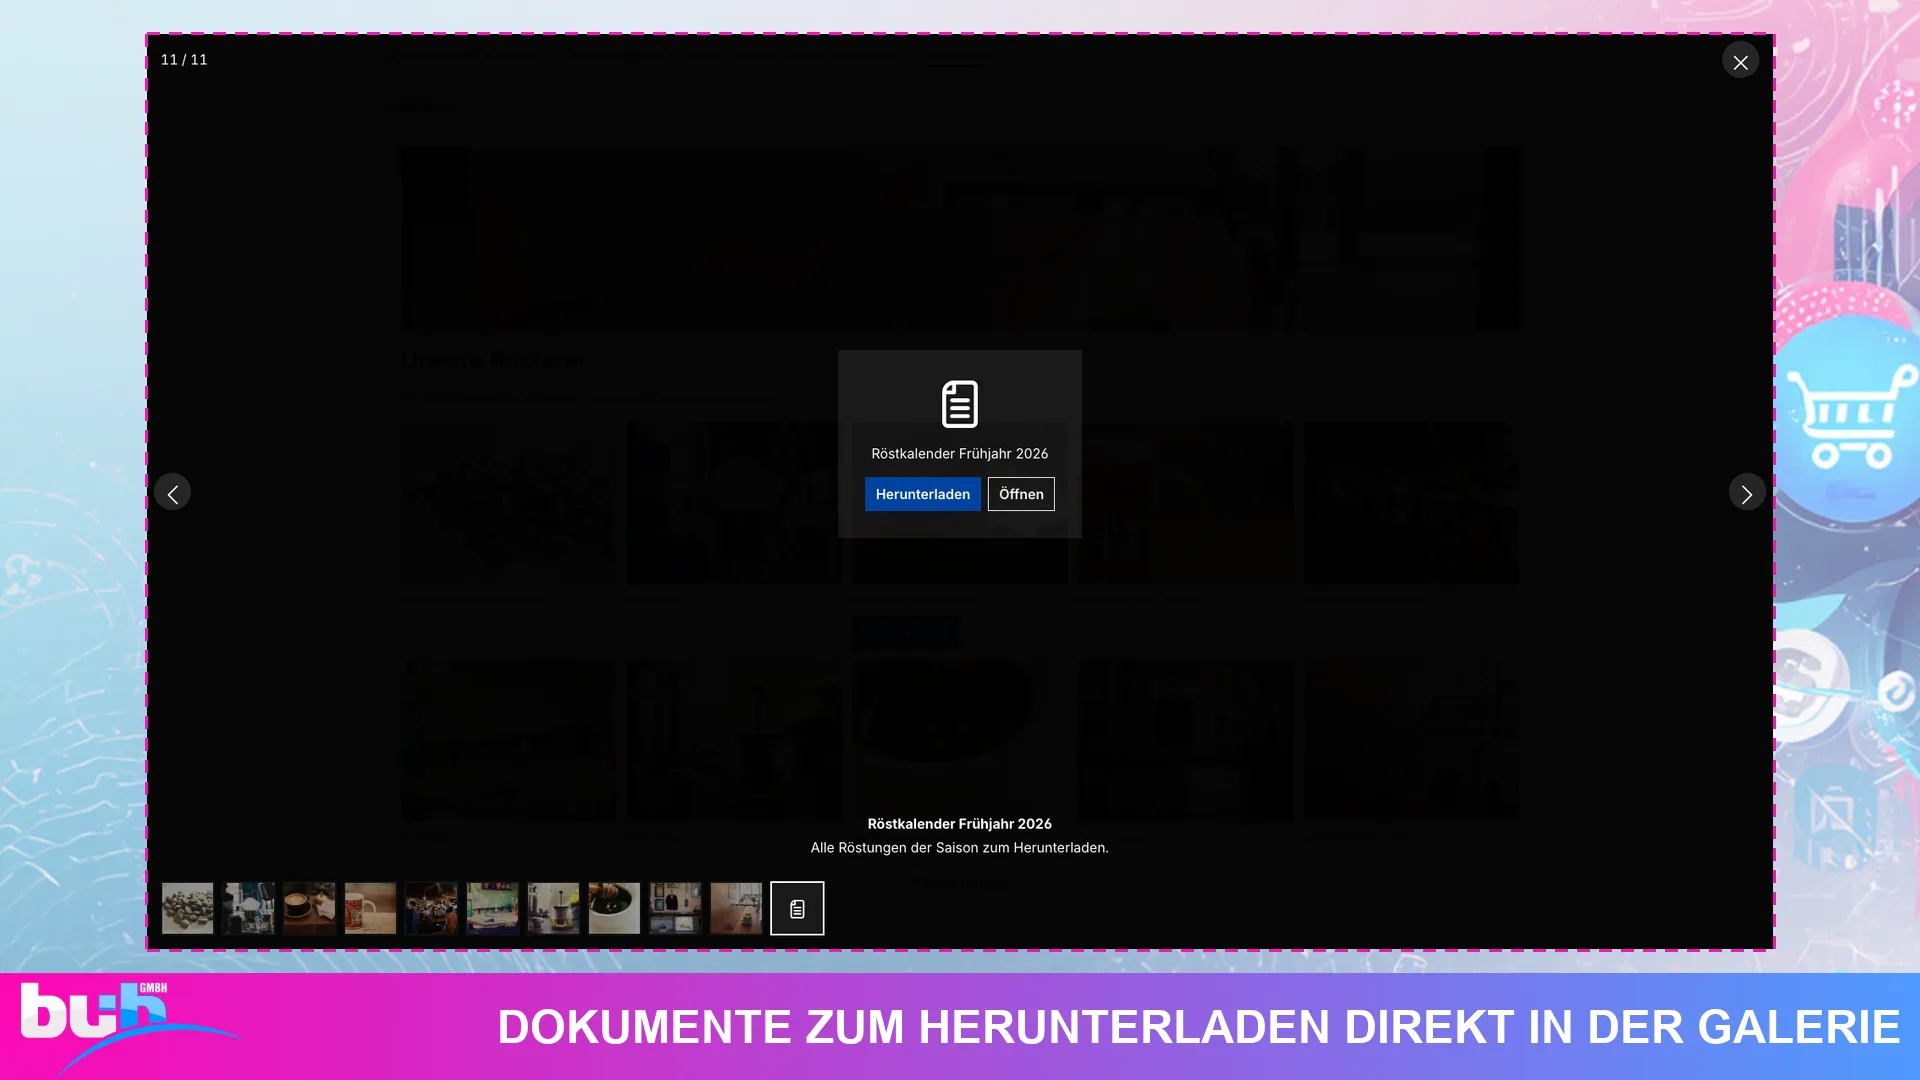Open the red patterned mug thumbnail
Image resolution: width=1920 pixels, height=1080 pixels.
(370, 908)
